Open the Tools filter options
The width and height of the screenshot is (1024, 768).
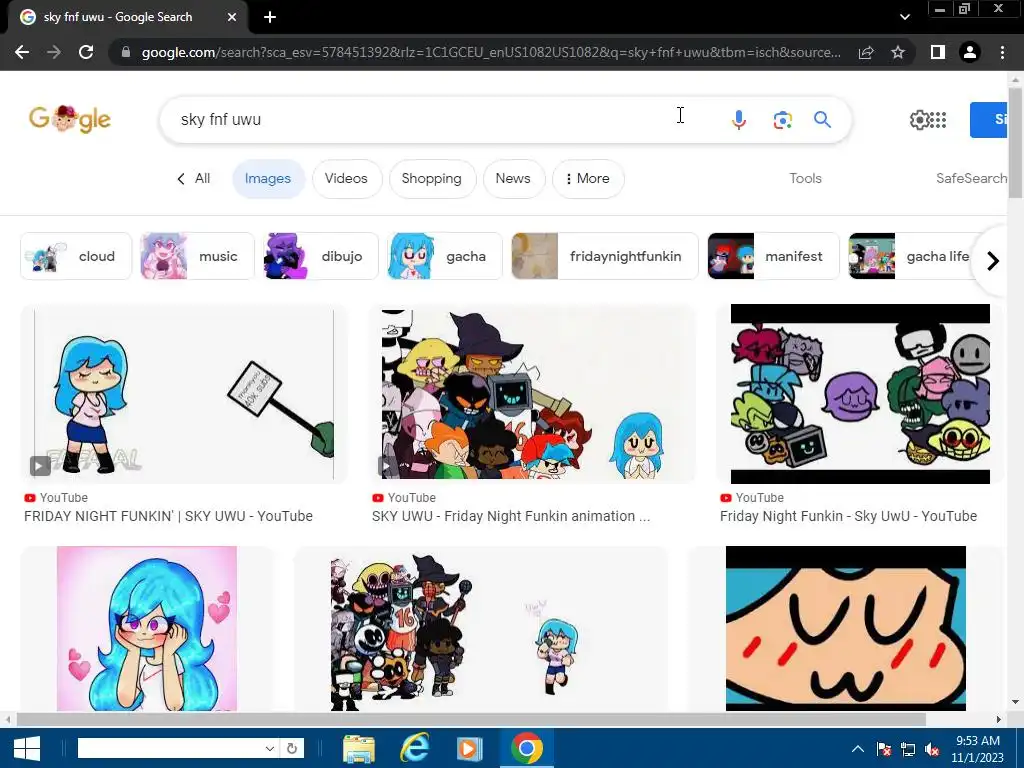click(805, 178)
